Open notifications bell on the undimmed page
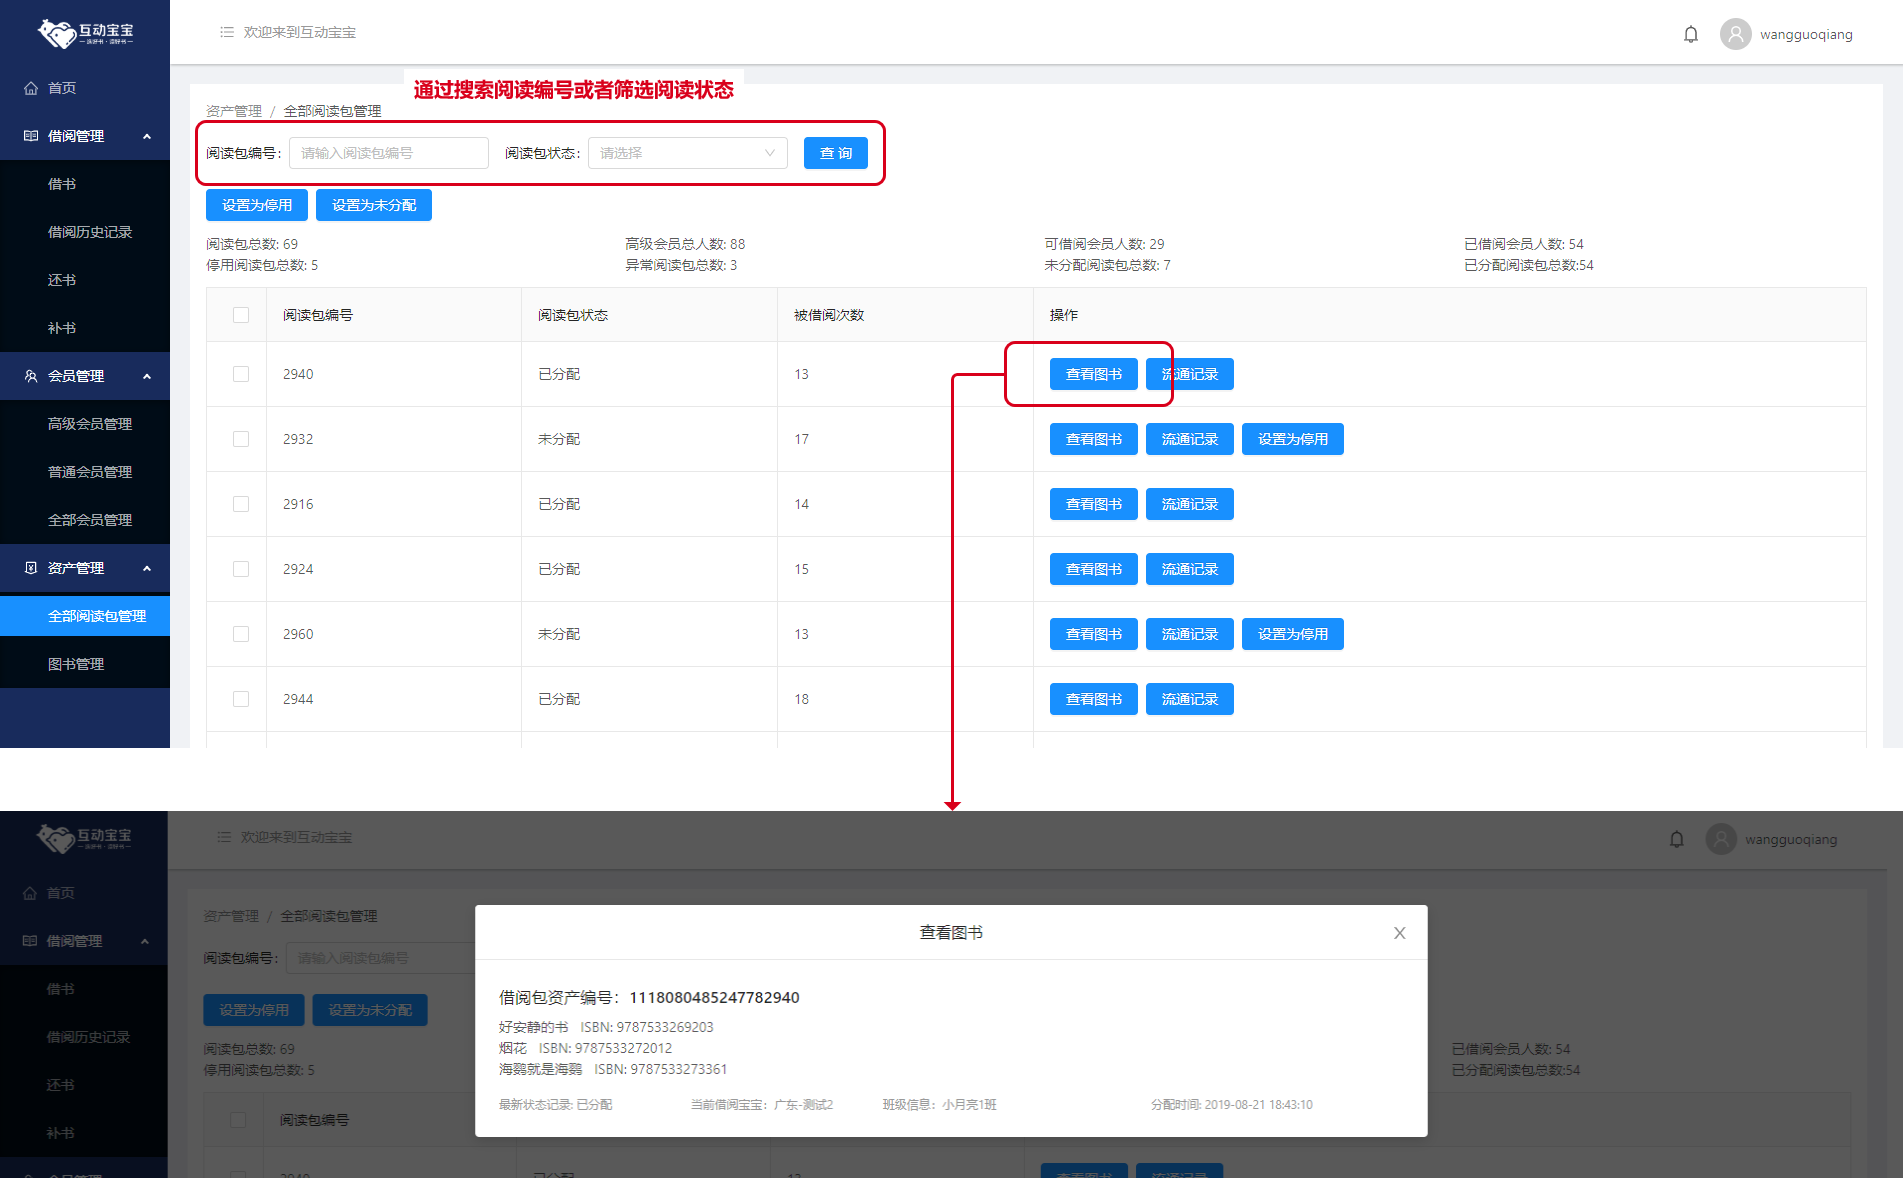 1691,34
